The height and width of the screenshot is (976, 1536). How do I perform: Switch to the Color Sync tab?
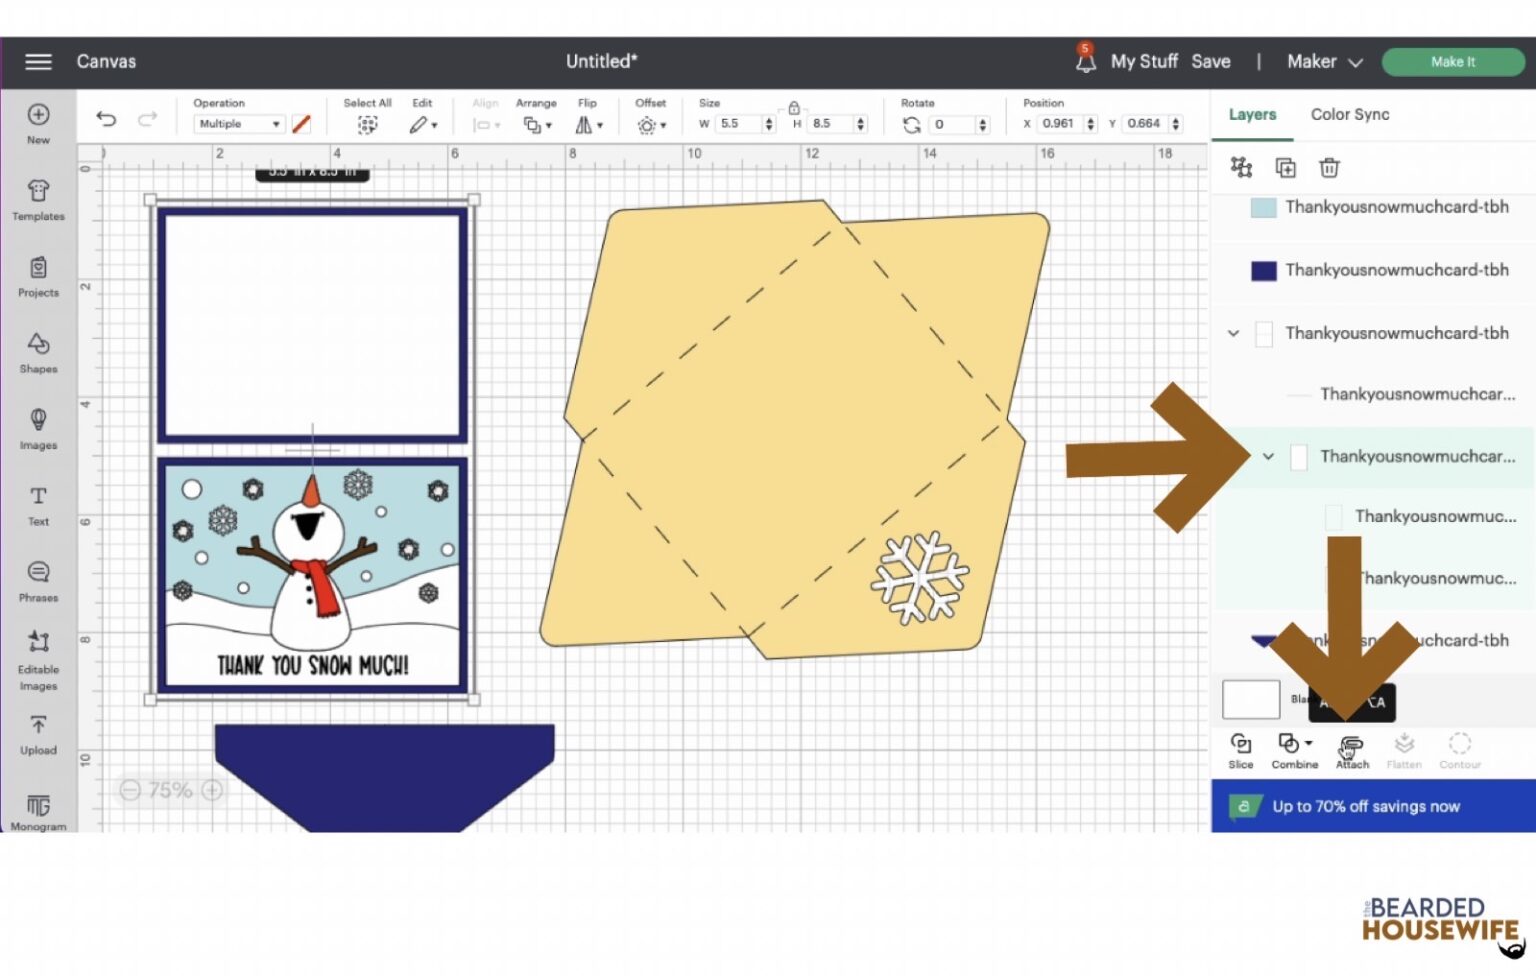coord(1349,115)
